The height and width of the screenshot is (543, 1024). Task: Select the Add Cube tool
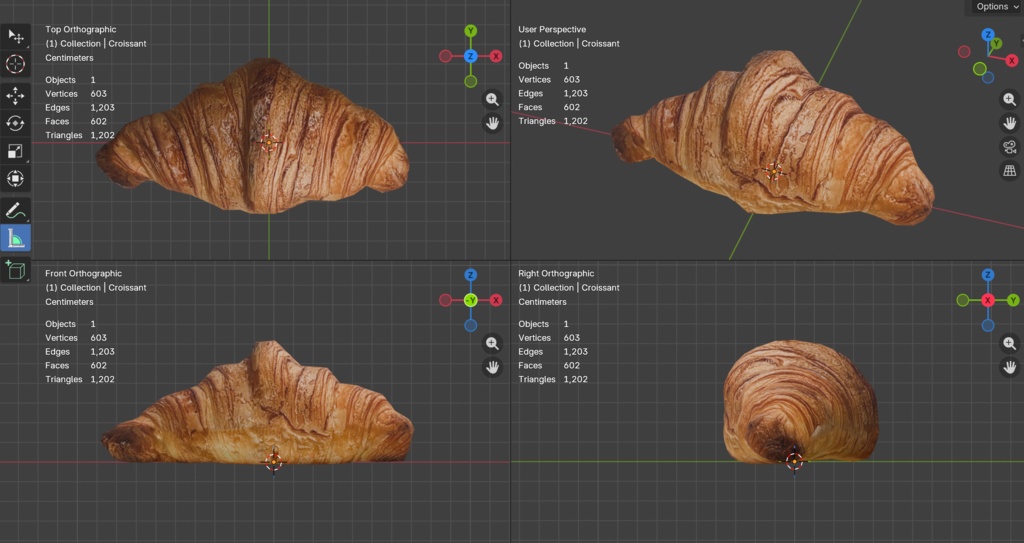(x=15, y=269)
